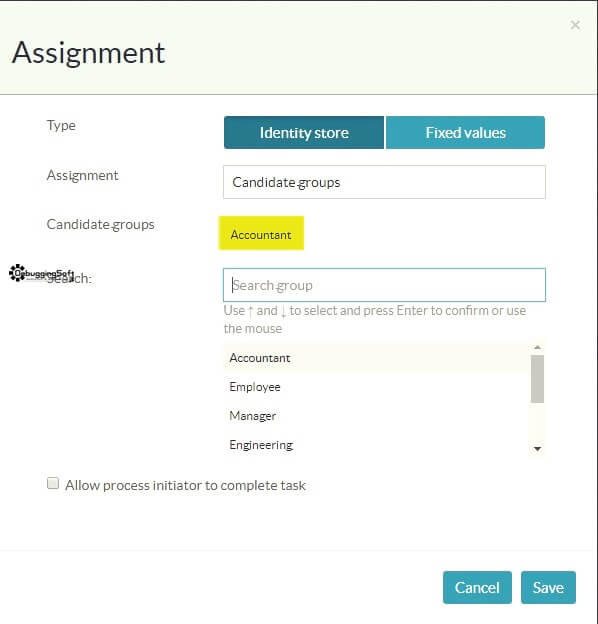Switch assignment type to Fixed values

click(465, 133)
